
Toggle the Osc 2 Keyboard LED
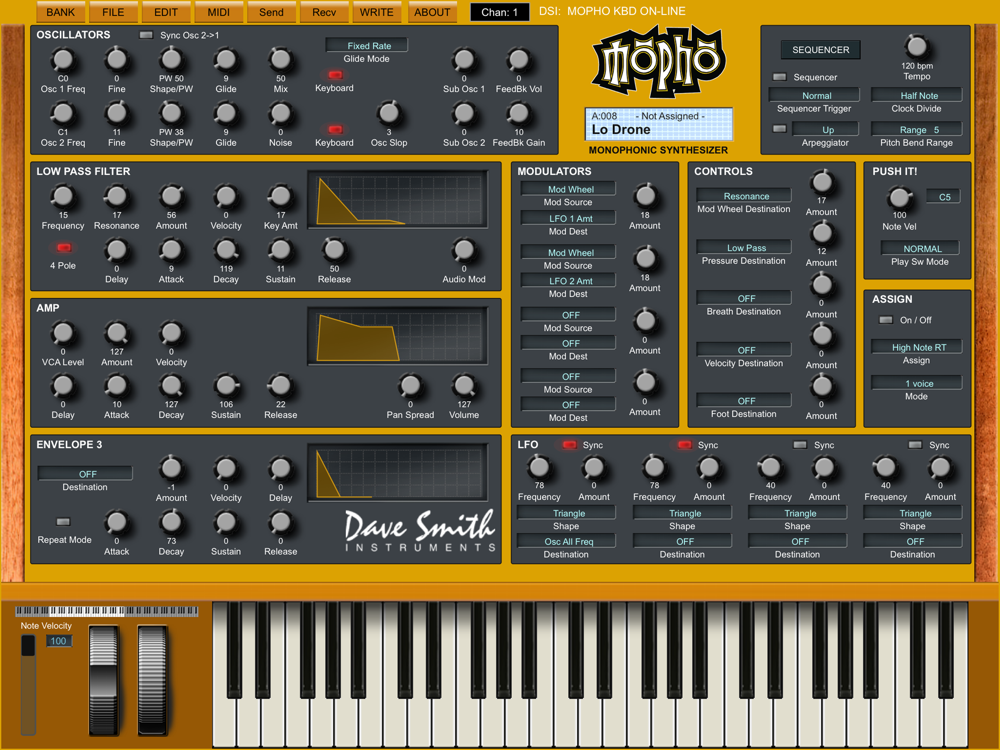[335, 129]
